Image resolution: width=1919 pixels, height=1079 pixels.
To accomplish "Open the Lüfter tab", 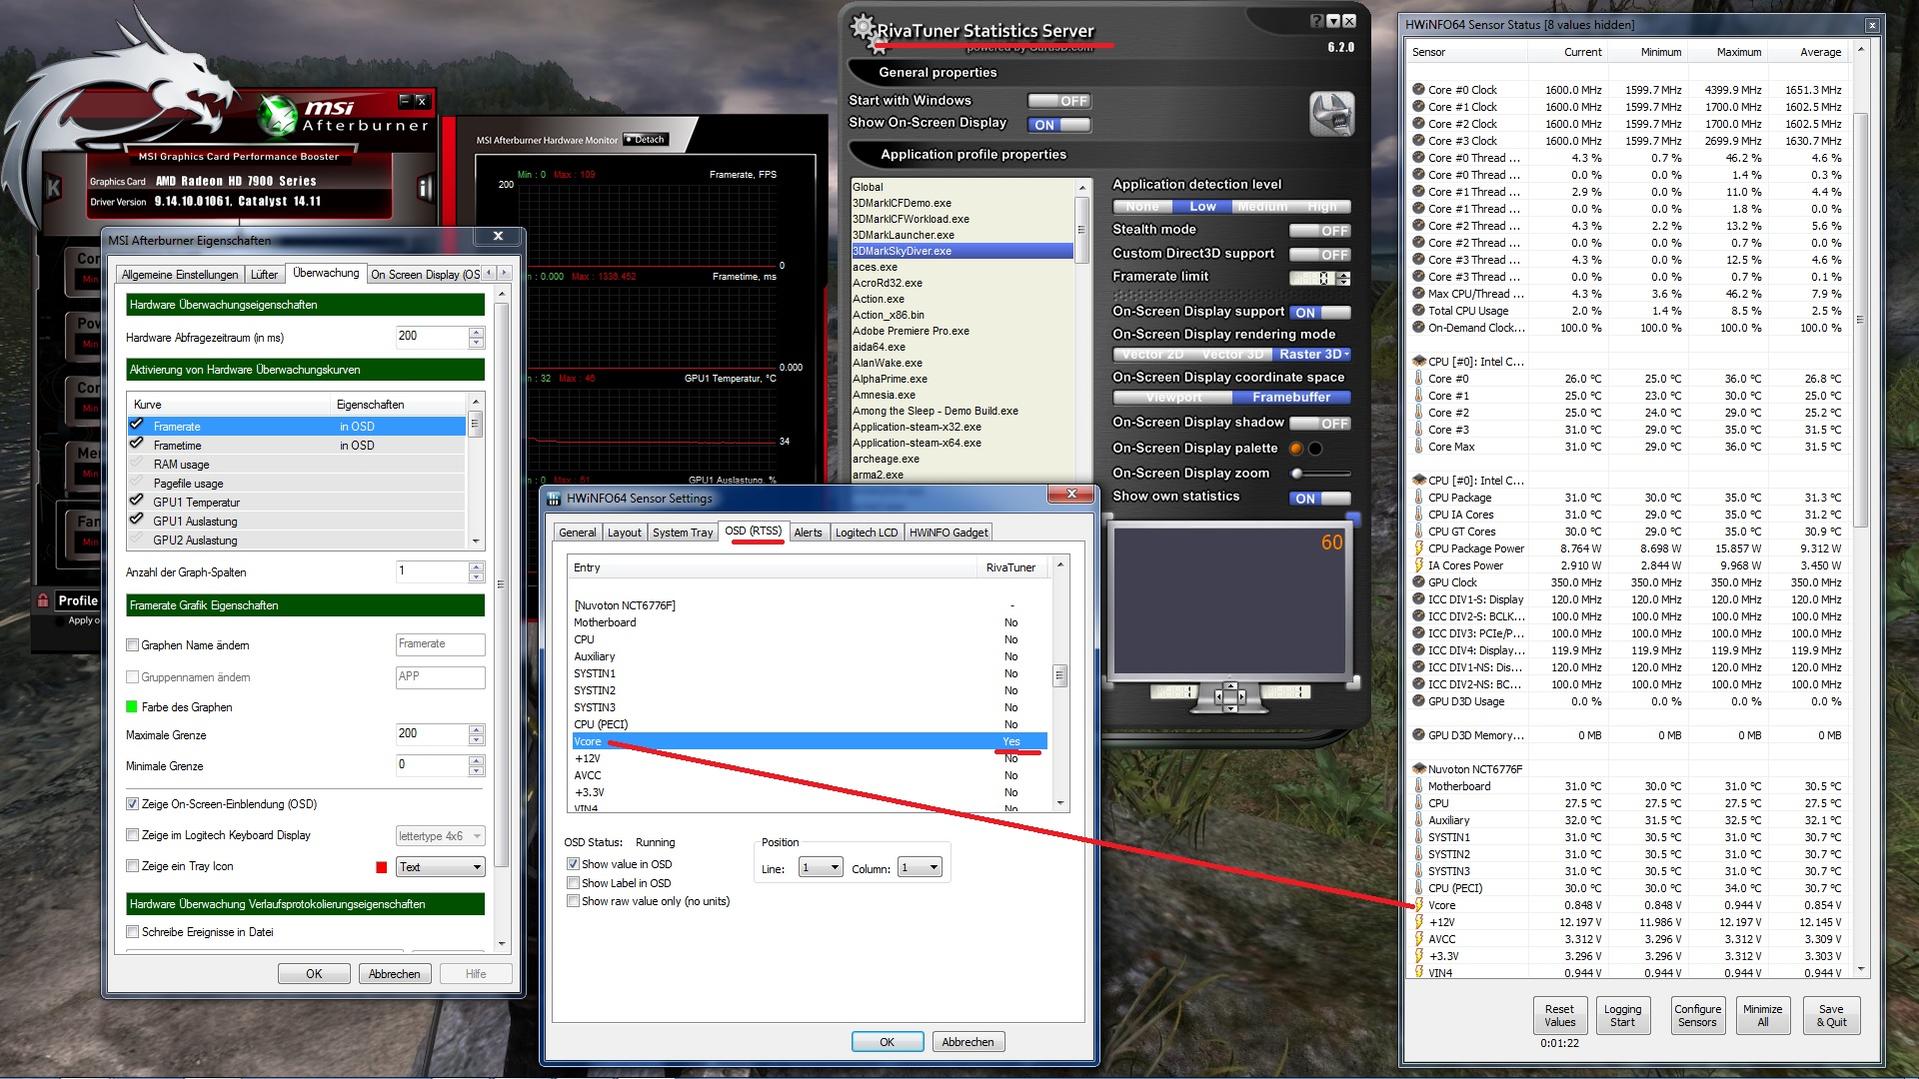I will pyautogui.click(x=264, y=275).
